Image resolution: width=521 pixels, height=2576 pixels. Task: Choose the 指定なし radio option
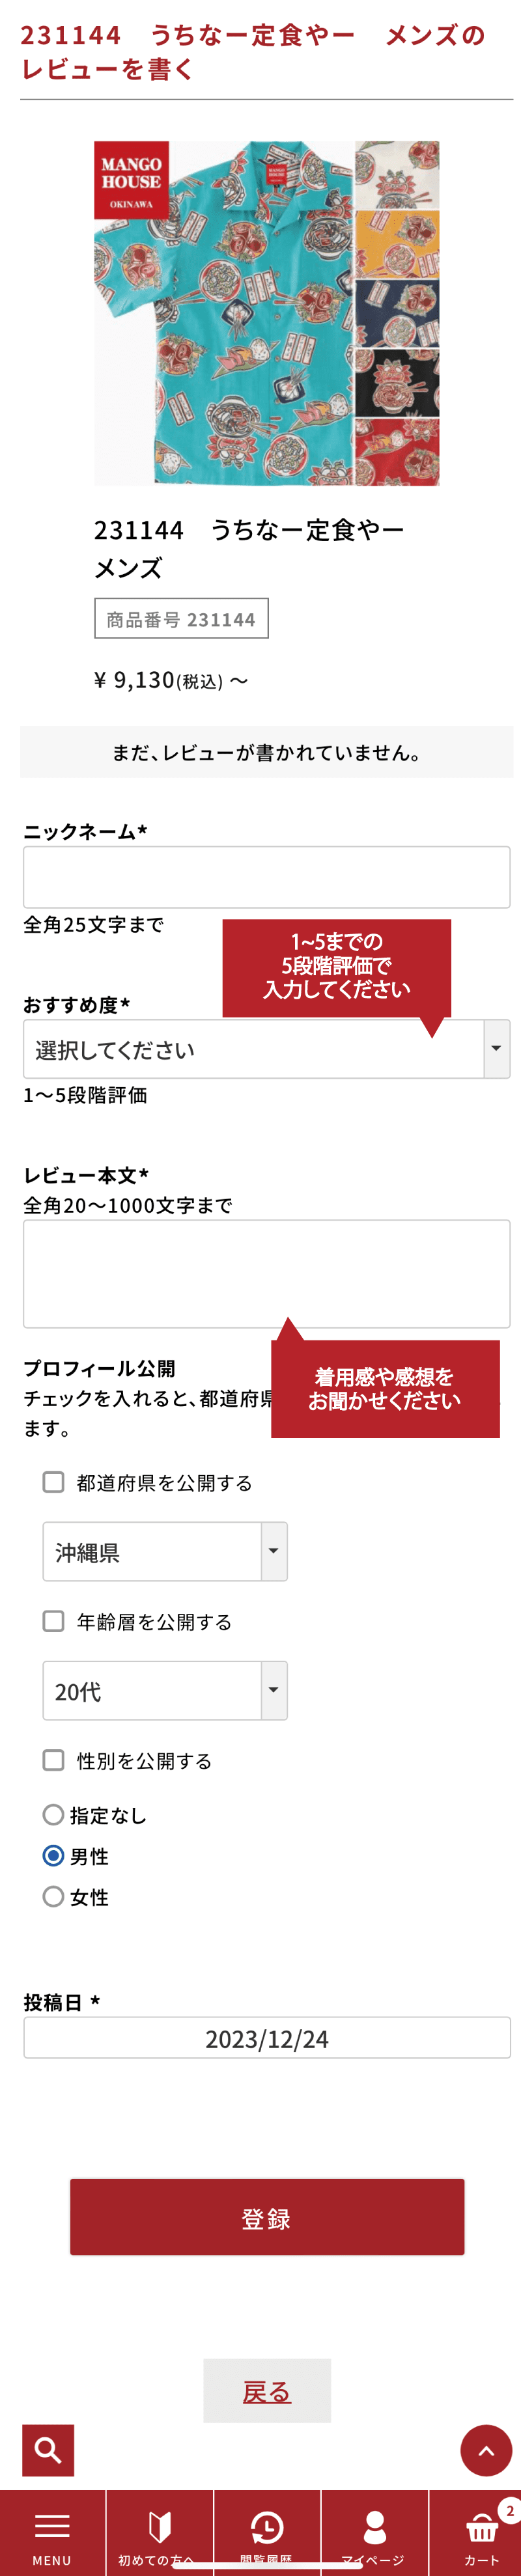pos(54,1814)
